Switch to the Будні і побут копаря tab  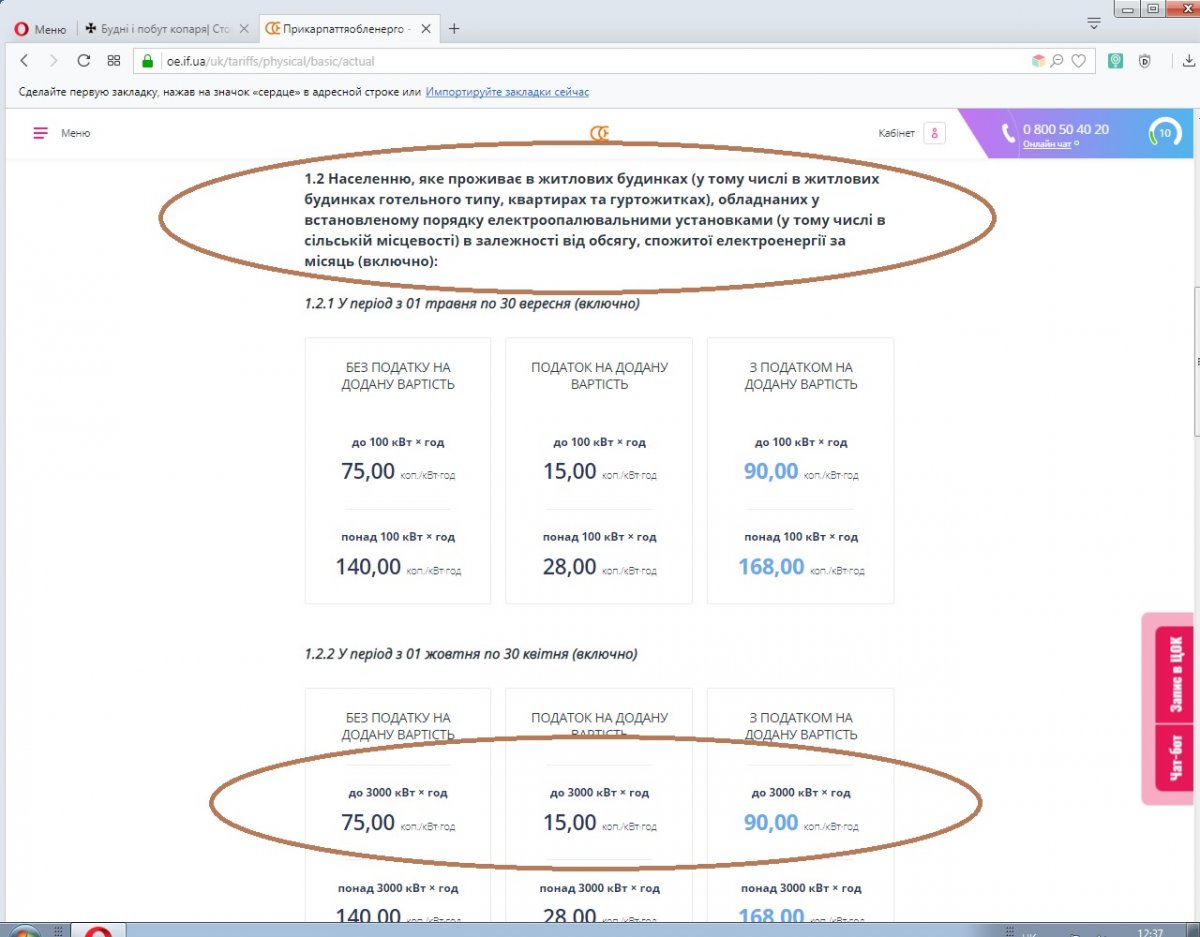click(165, 29)
